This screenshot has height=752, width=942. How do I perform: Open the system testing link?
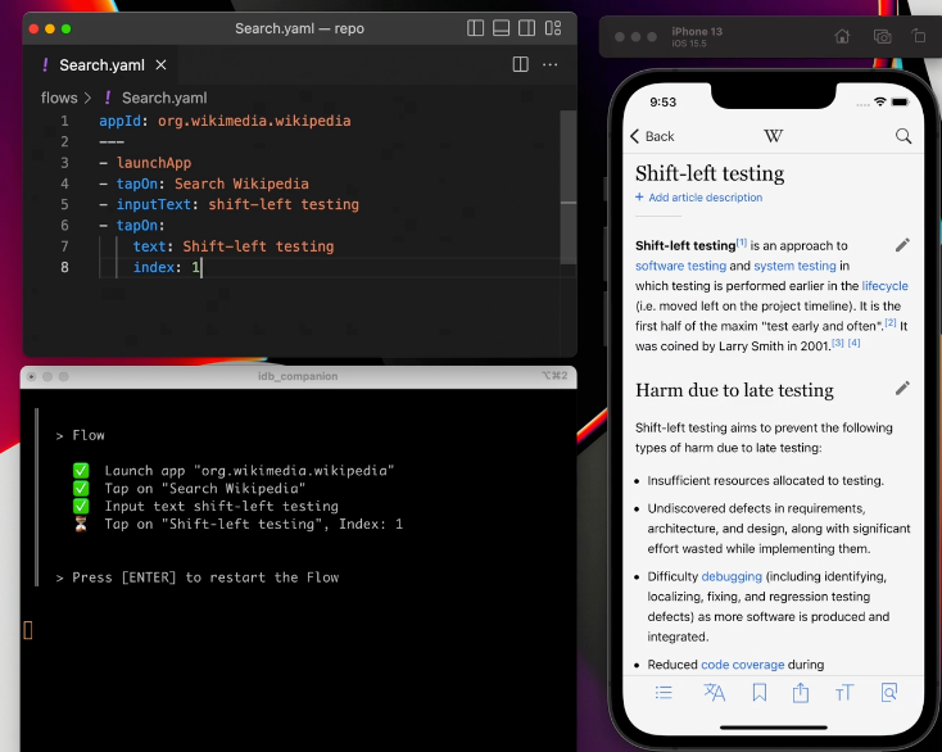click(x=795, y=266)
